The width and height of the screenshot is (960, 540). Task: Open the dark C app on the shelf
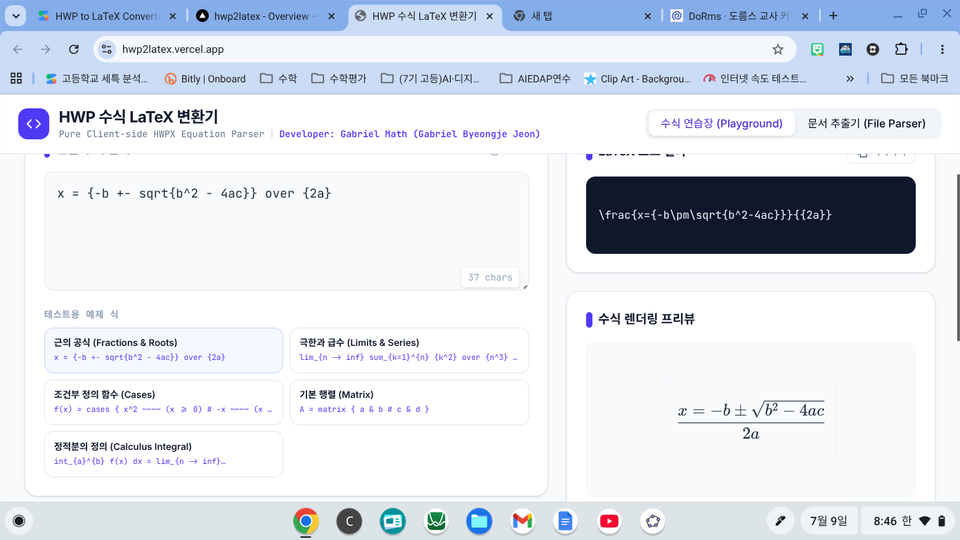349,521
